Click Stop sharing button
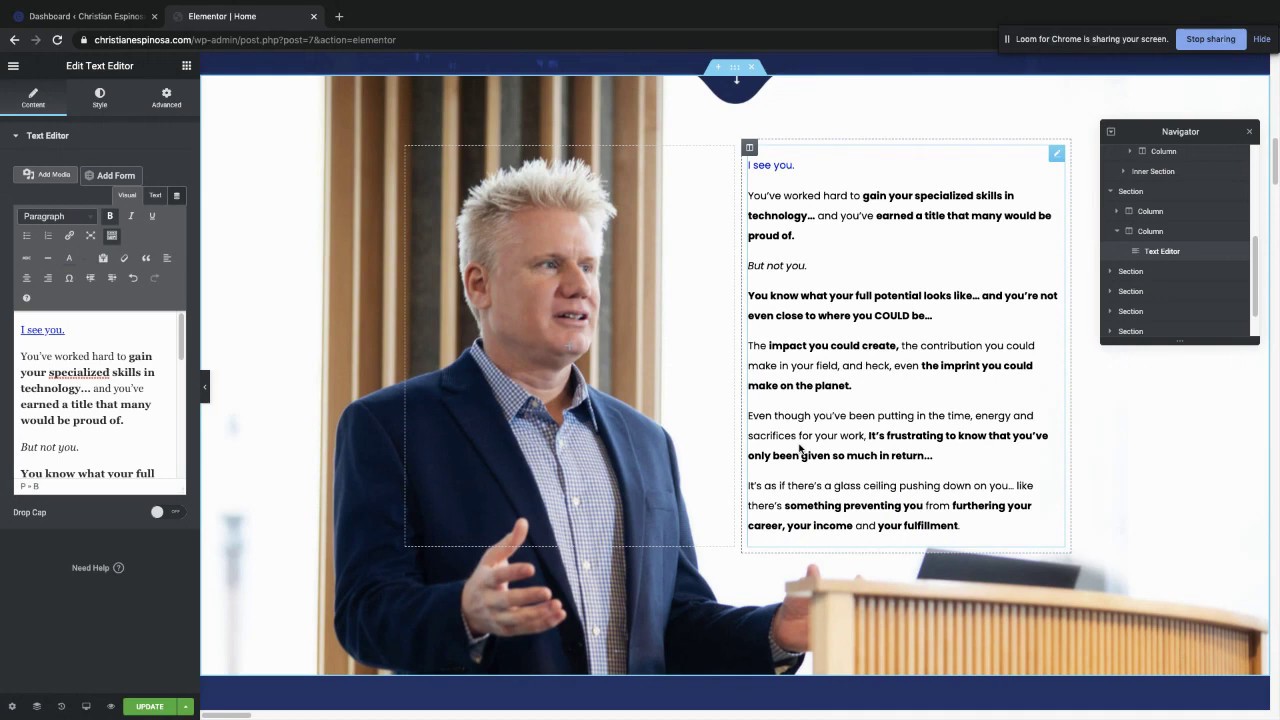The image size is (1280, 720). point(1210,39)
